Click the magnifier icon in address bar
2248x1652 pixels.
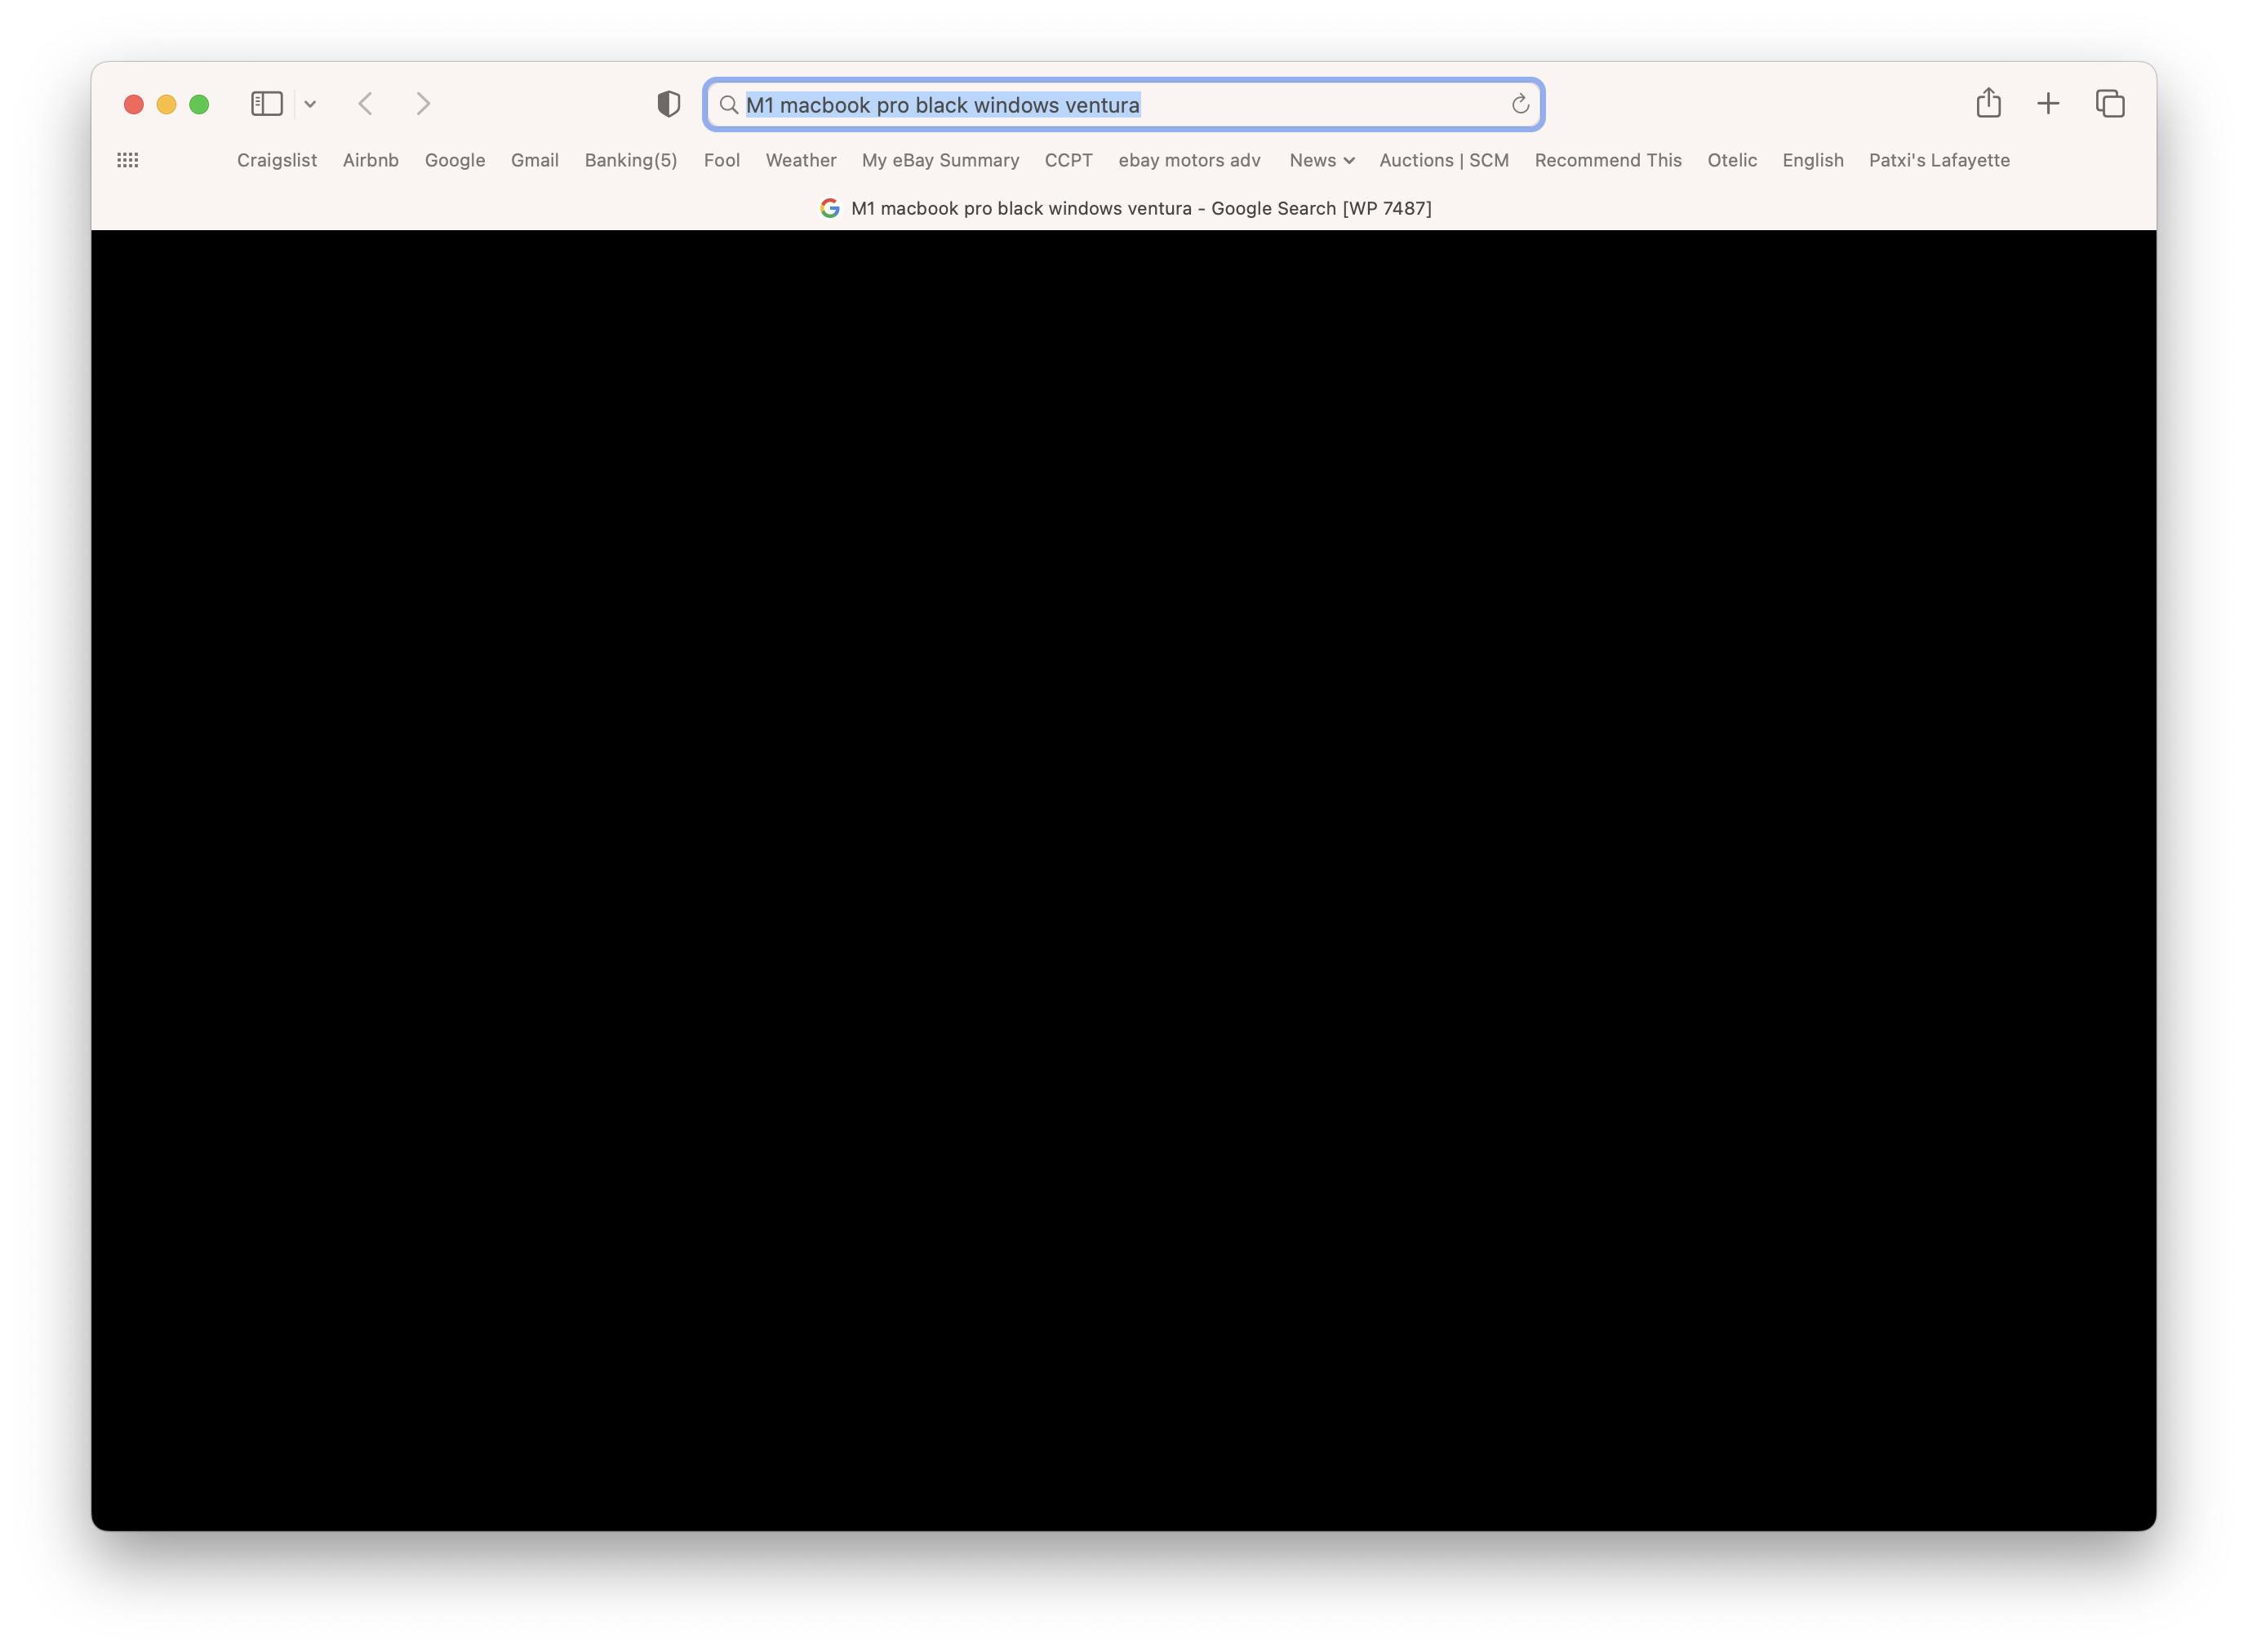tap(729, 105)
